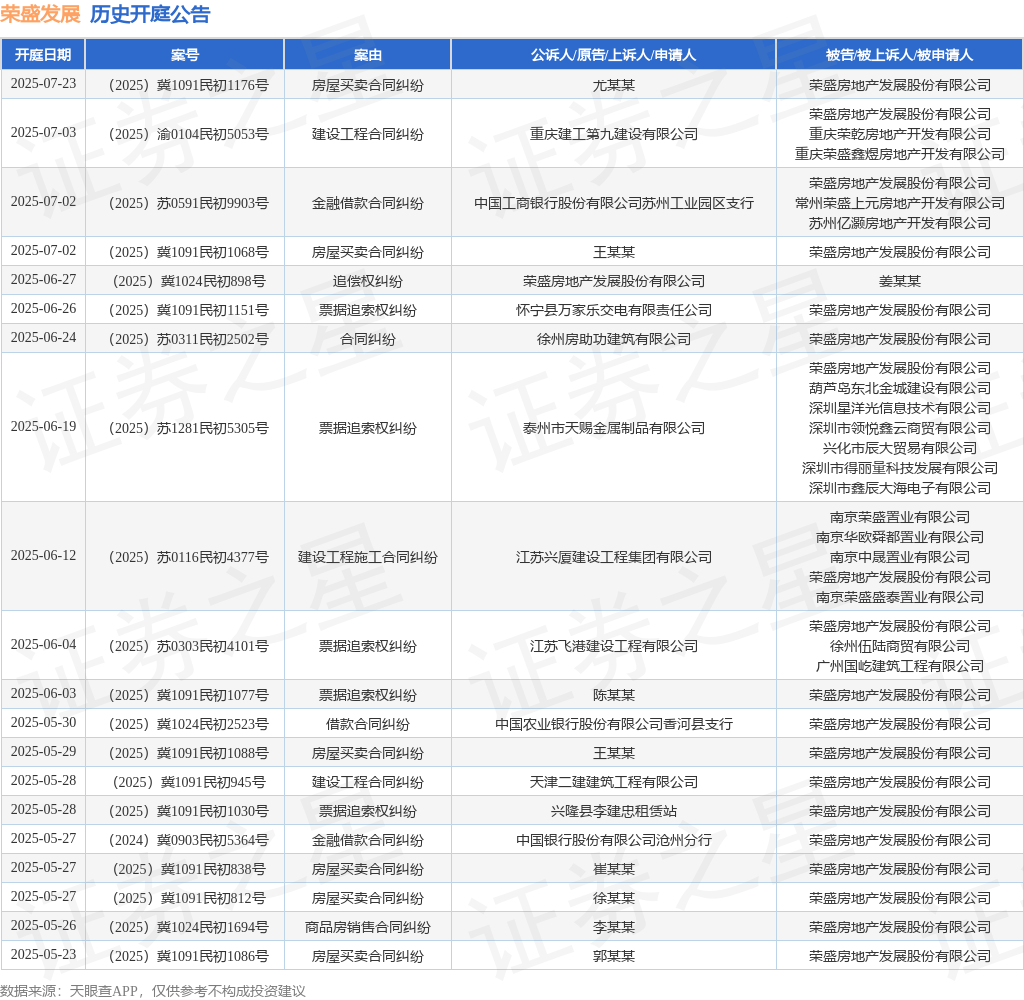Click defendant '深圳市得丽量科技发展有限公司'

(899, 468)
